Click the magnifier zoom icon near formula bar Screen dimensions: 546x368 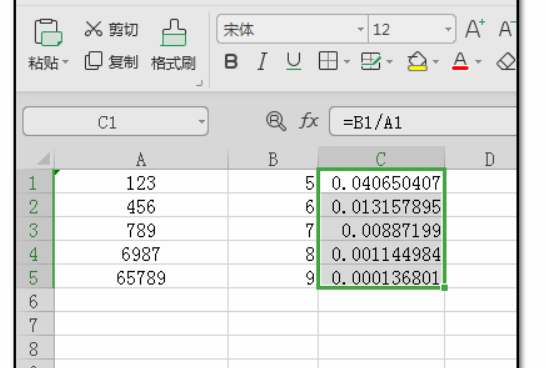[x=276, y=121]
